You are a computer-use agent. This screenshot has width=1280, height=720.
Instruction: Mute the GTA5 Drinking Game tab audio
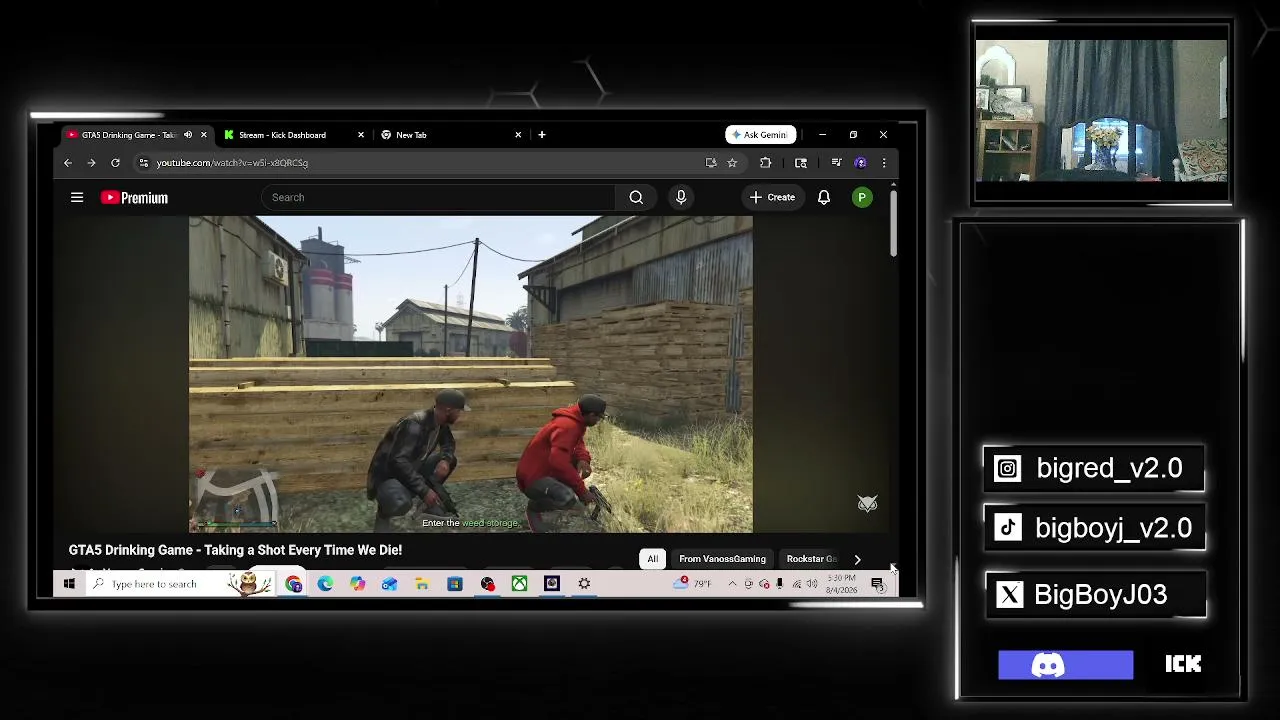pos(187,135)
